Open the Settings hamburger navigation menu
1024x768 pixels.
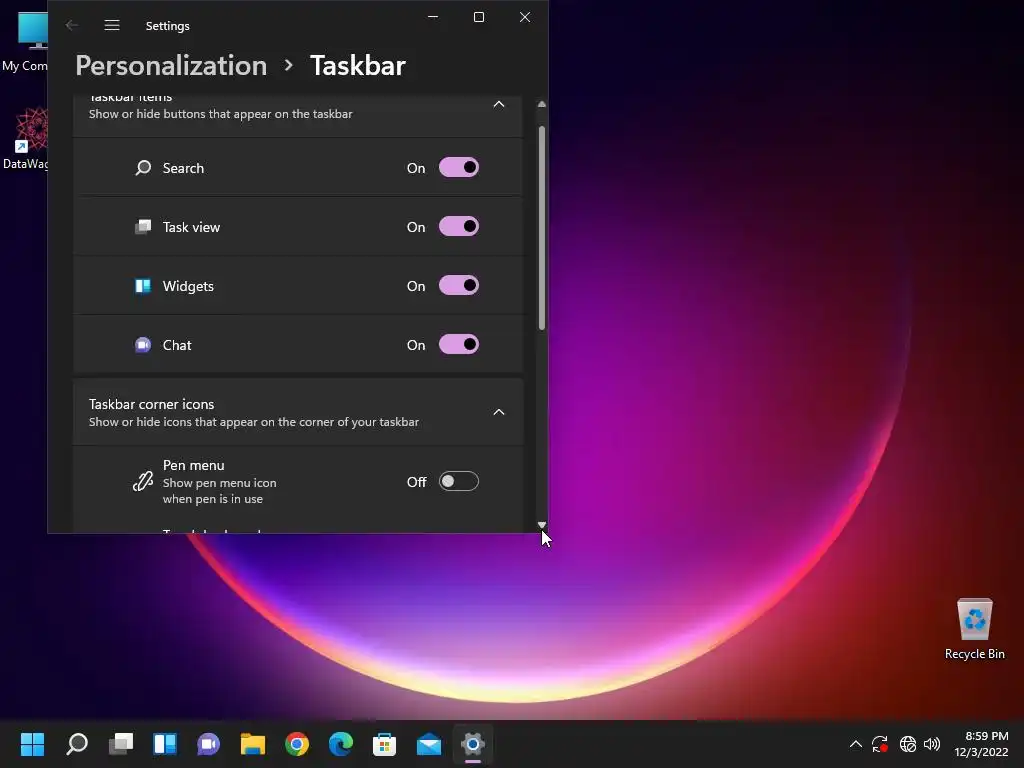112,25
